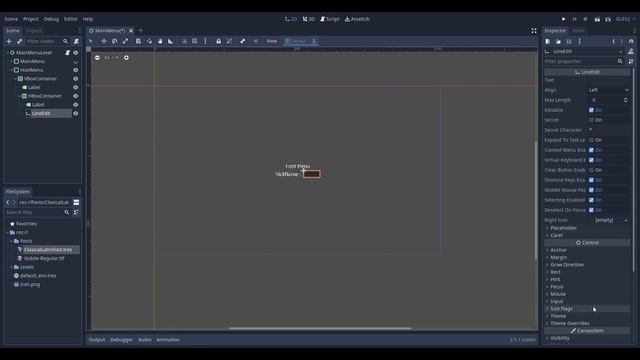Select the Scale Mode tool
Screen dimensions: 640x360
point(125,41)
